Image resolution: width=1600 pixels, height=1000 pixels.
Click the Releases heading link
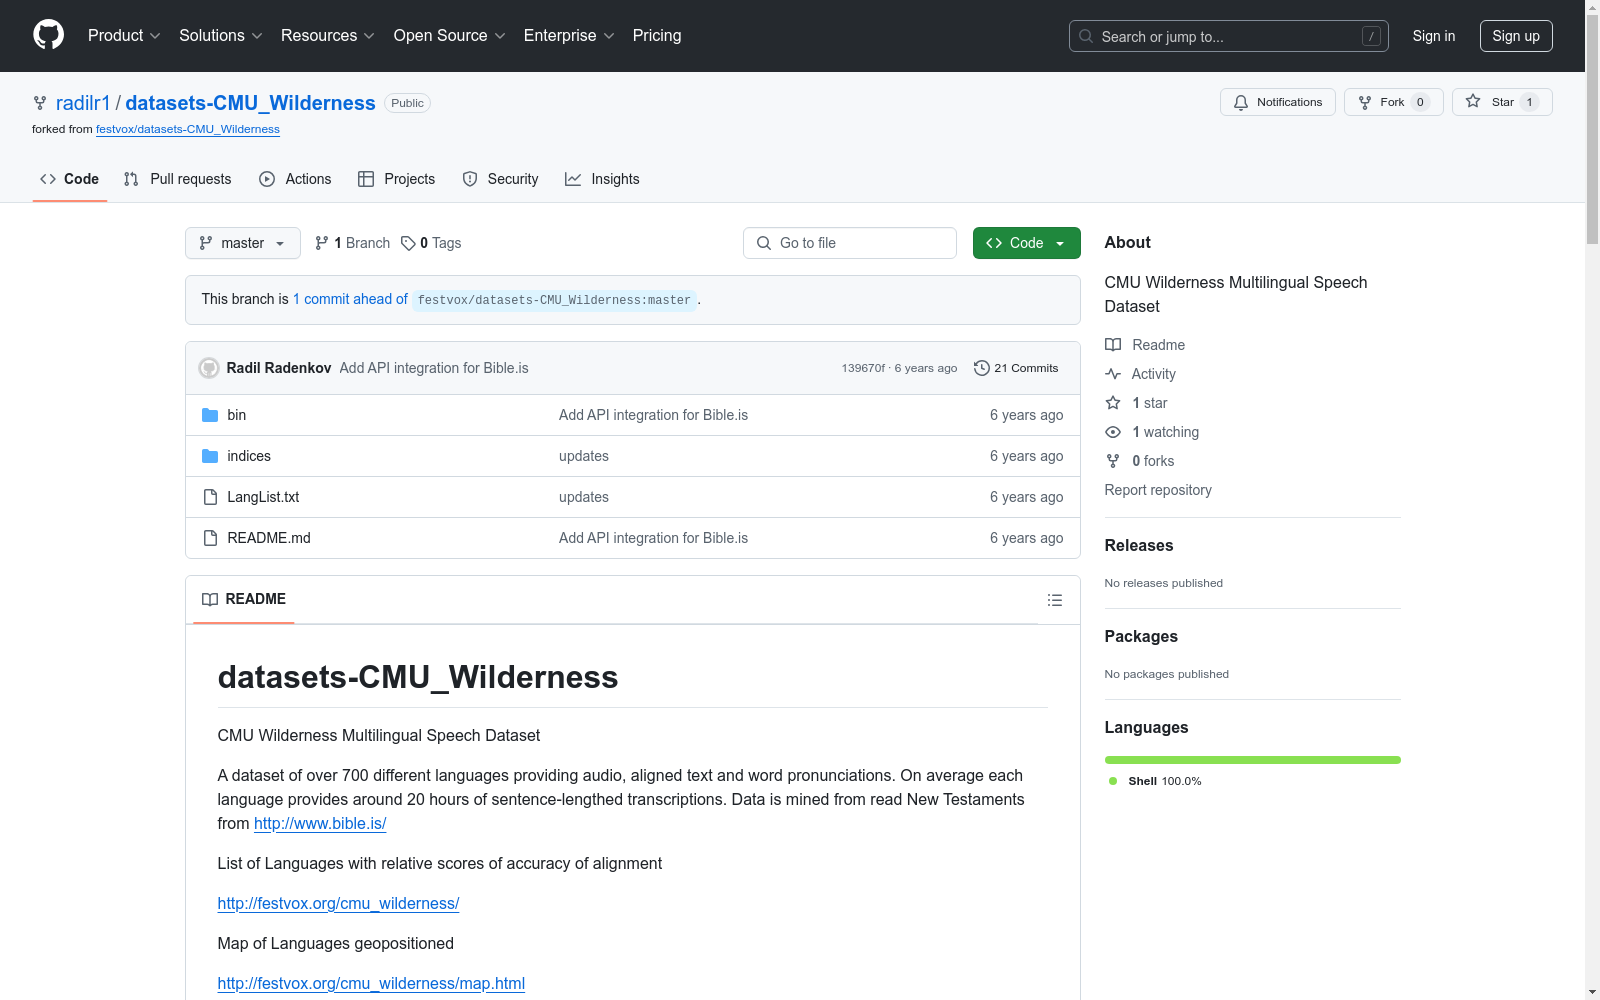tap(1139, 545)
